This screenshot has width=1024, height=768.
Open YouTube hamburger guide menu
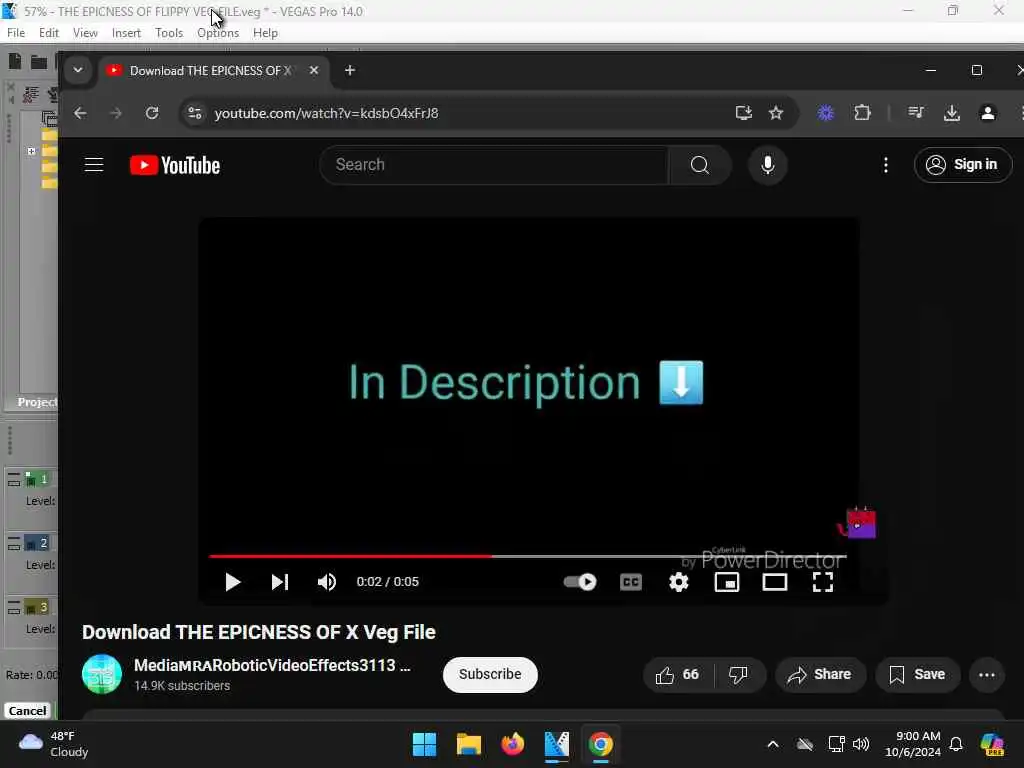94,165
